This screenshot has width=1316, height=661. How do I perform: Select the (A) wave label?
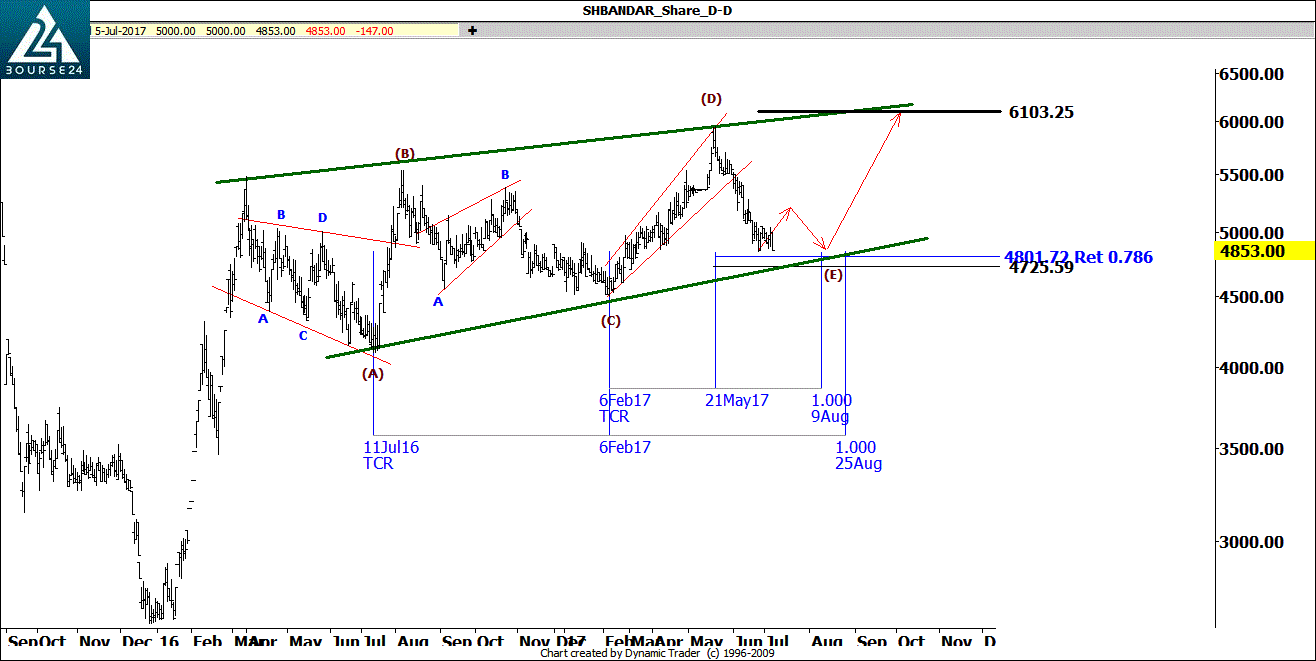(x=372, y=374)
